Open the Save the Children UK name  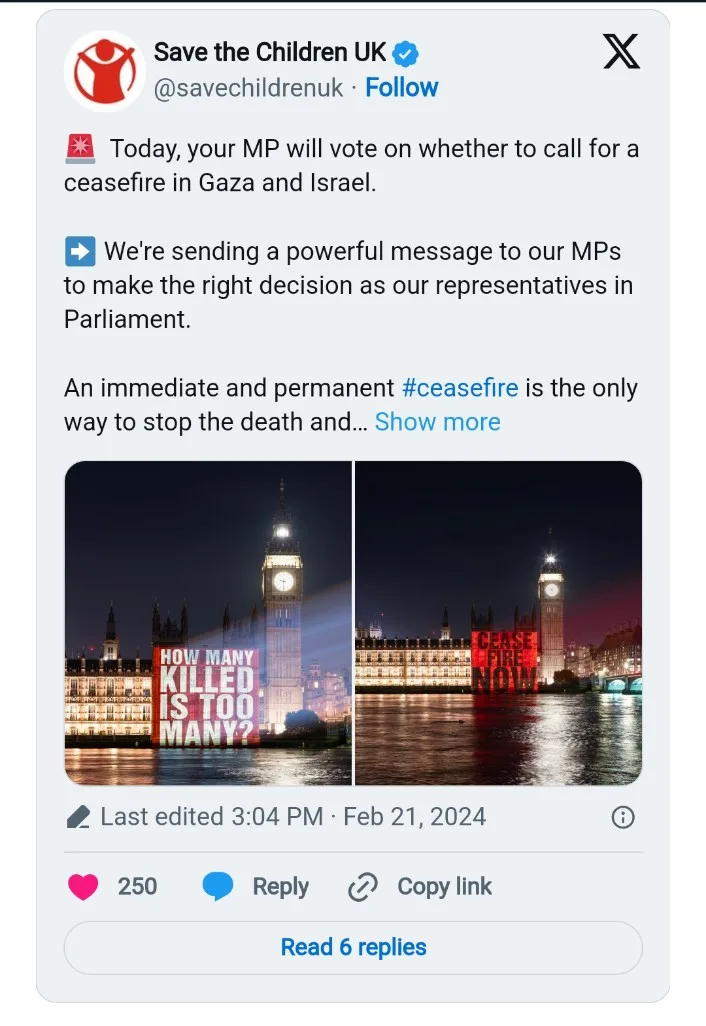pos(270,53)
